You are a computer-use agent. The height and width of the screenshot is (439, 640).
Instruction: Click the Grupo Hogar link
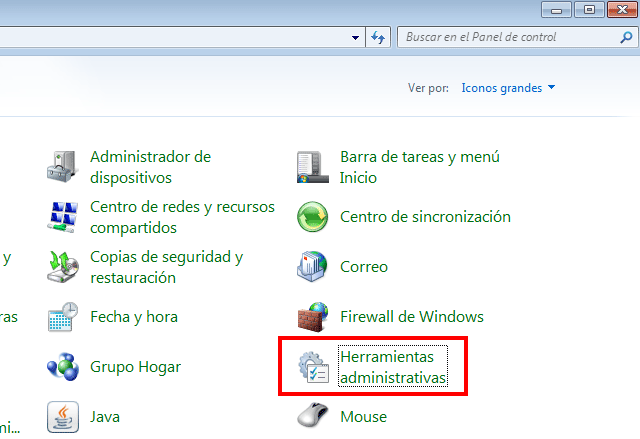[136, 367]
